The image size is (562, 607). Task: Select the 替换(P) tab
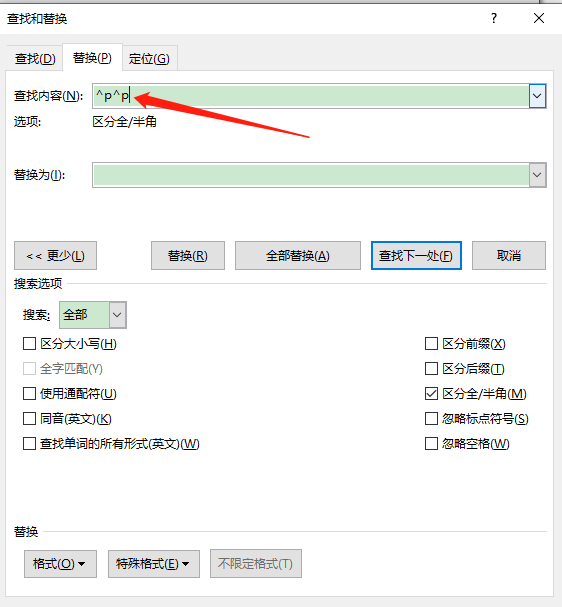pos(93,58)
